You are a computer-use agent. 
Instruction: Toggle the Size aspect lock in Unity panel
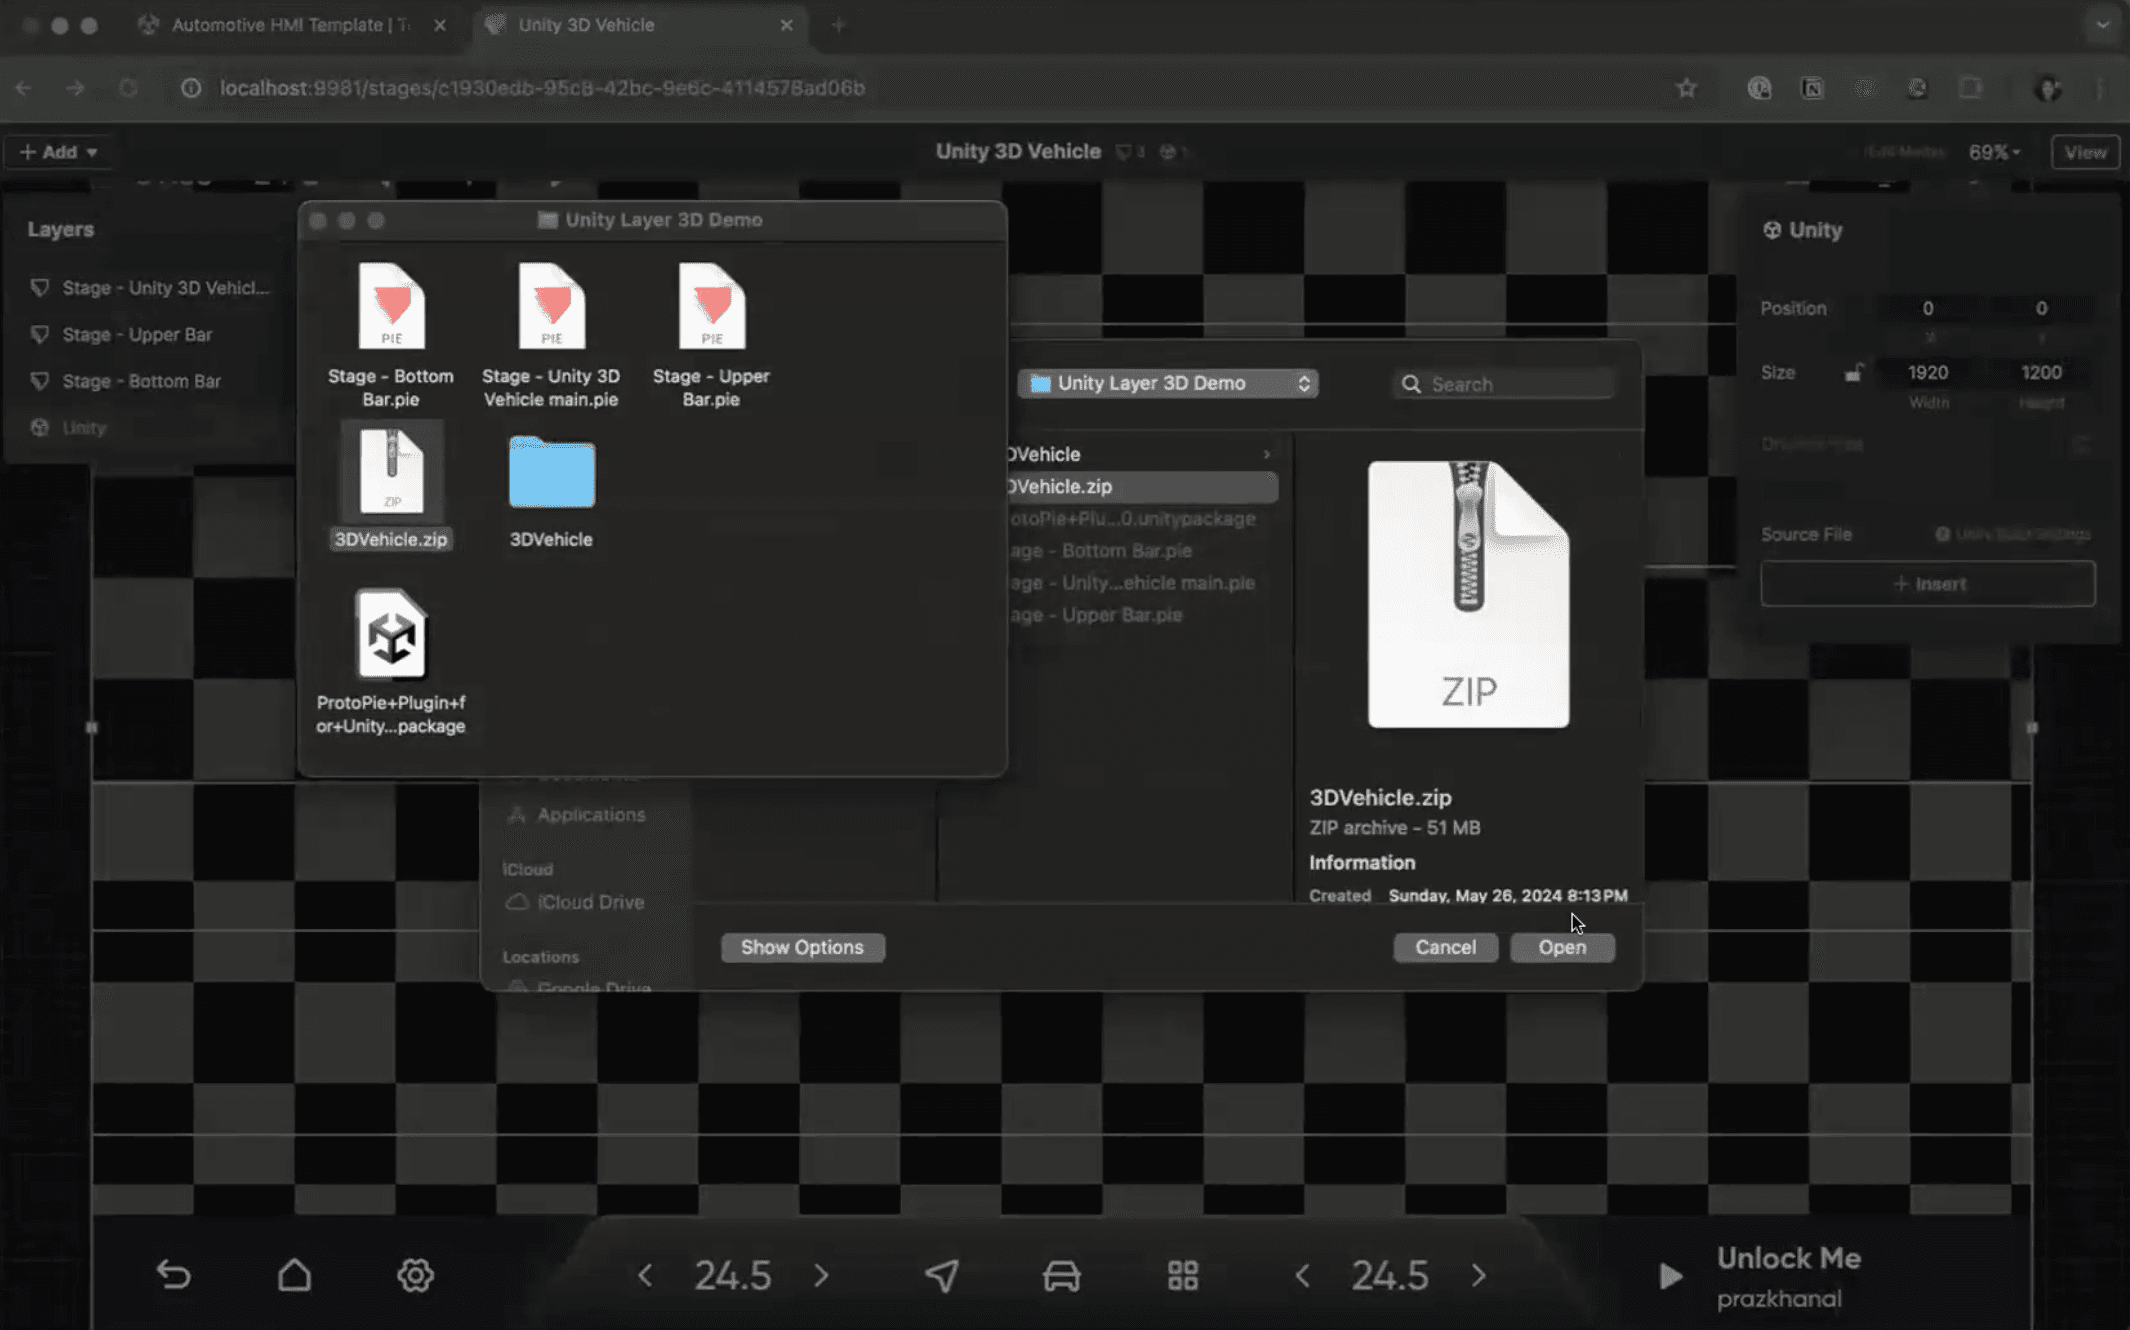[1853, 371]
